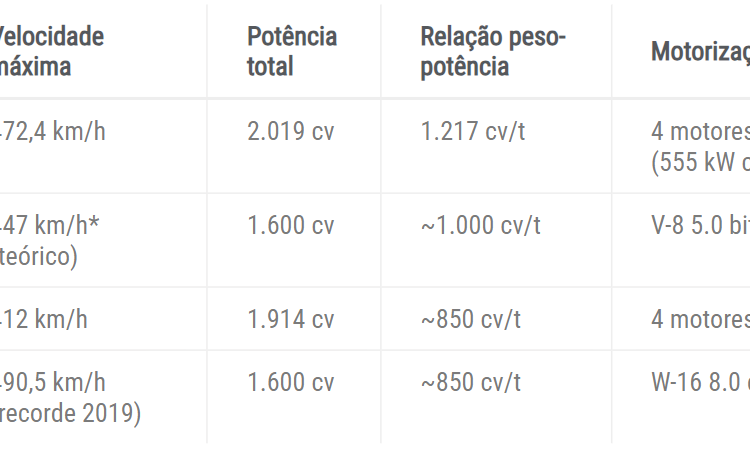
Task: Select 1.600 cv in the recorde 2019 row
Action: pos(291,383)
